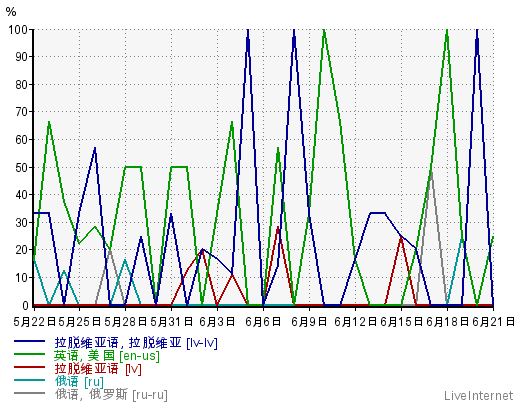
Task: Click the % unit label above the axis
Action: pyautogui.click(x=11, y=12)
